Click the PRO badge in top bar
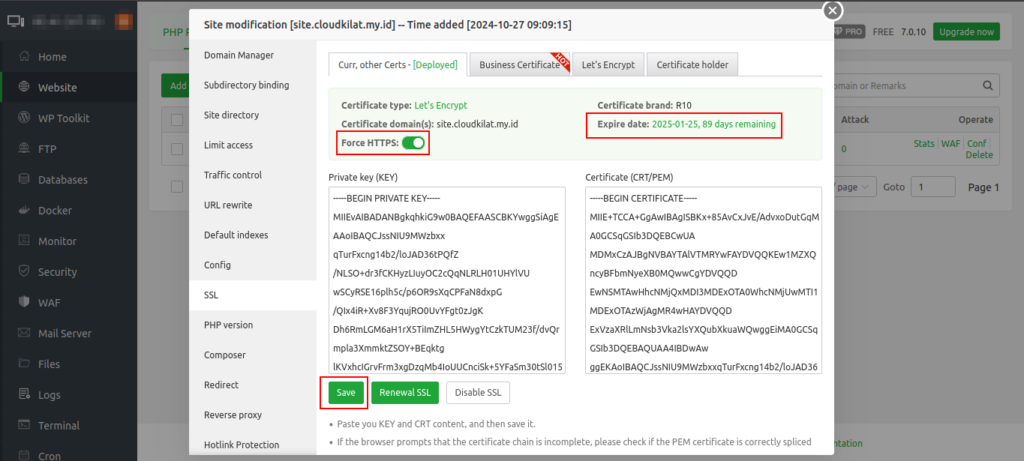Screen dimensions: 1024x461 848,31
